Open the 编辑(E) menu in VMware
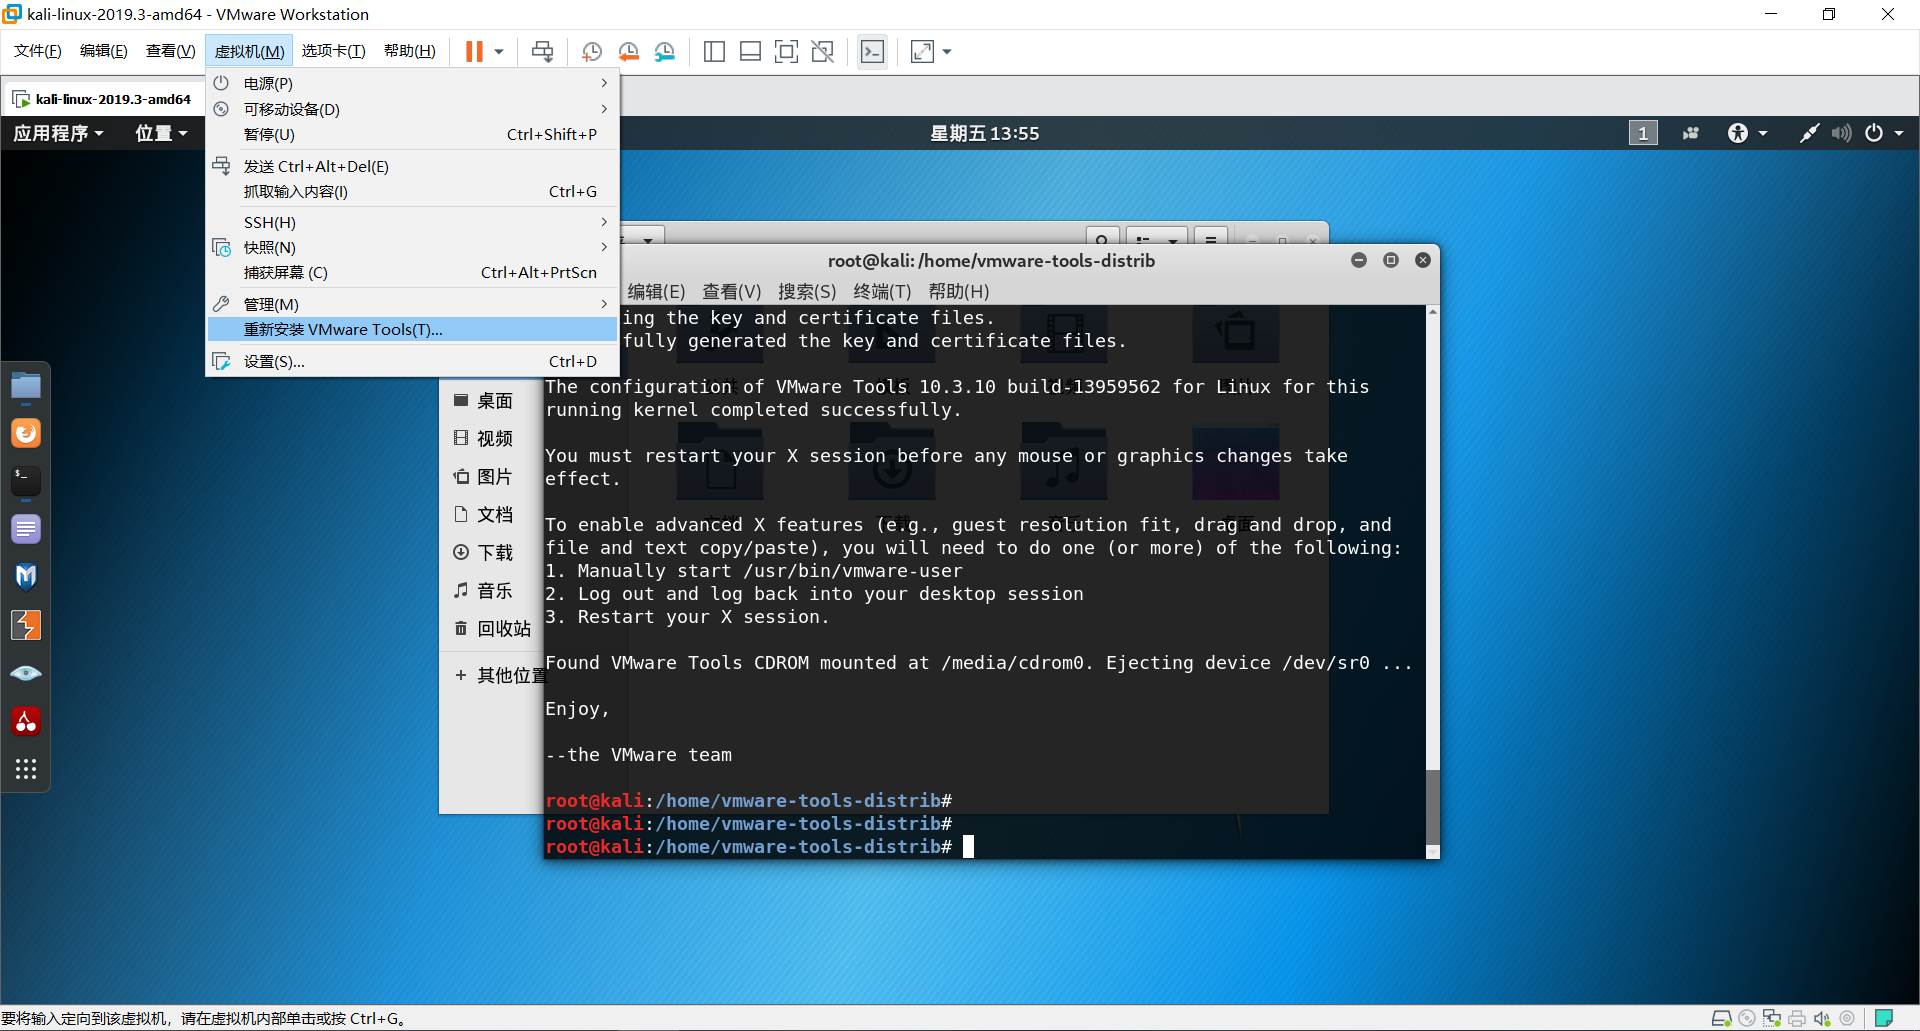This screenshot has width=1920, height=1031. [x=103, y=51]
